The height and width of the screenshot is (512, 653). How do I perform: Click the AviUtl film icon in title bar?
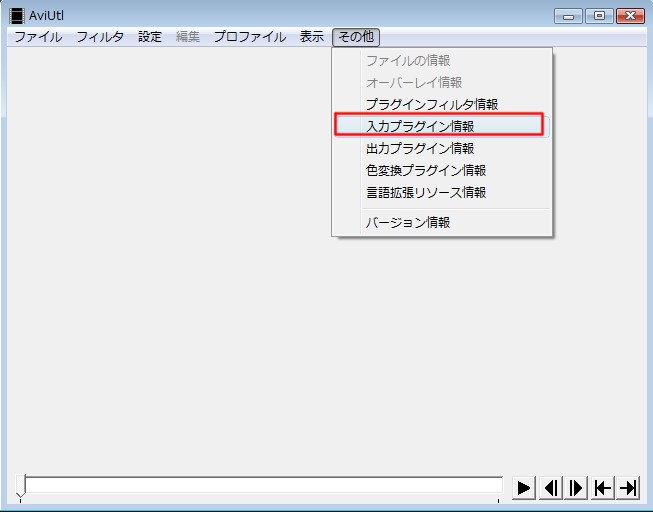click(x=17, y=15)
